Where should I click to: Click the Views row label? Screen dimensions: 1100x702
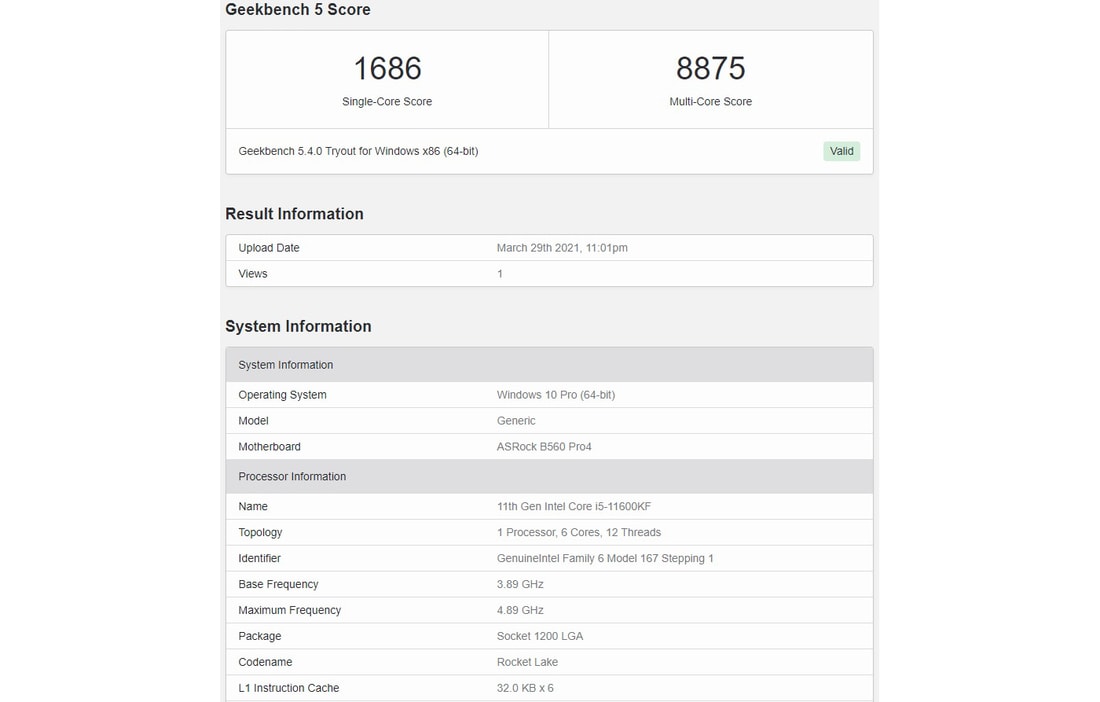pyautogui.click(x=253, y=274)
